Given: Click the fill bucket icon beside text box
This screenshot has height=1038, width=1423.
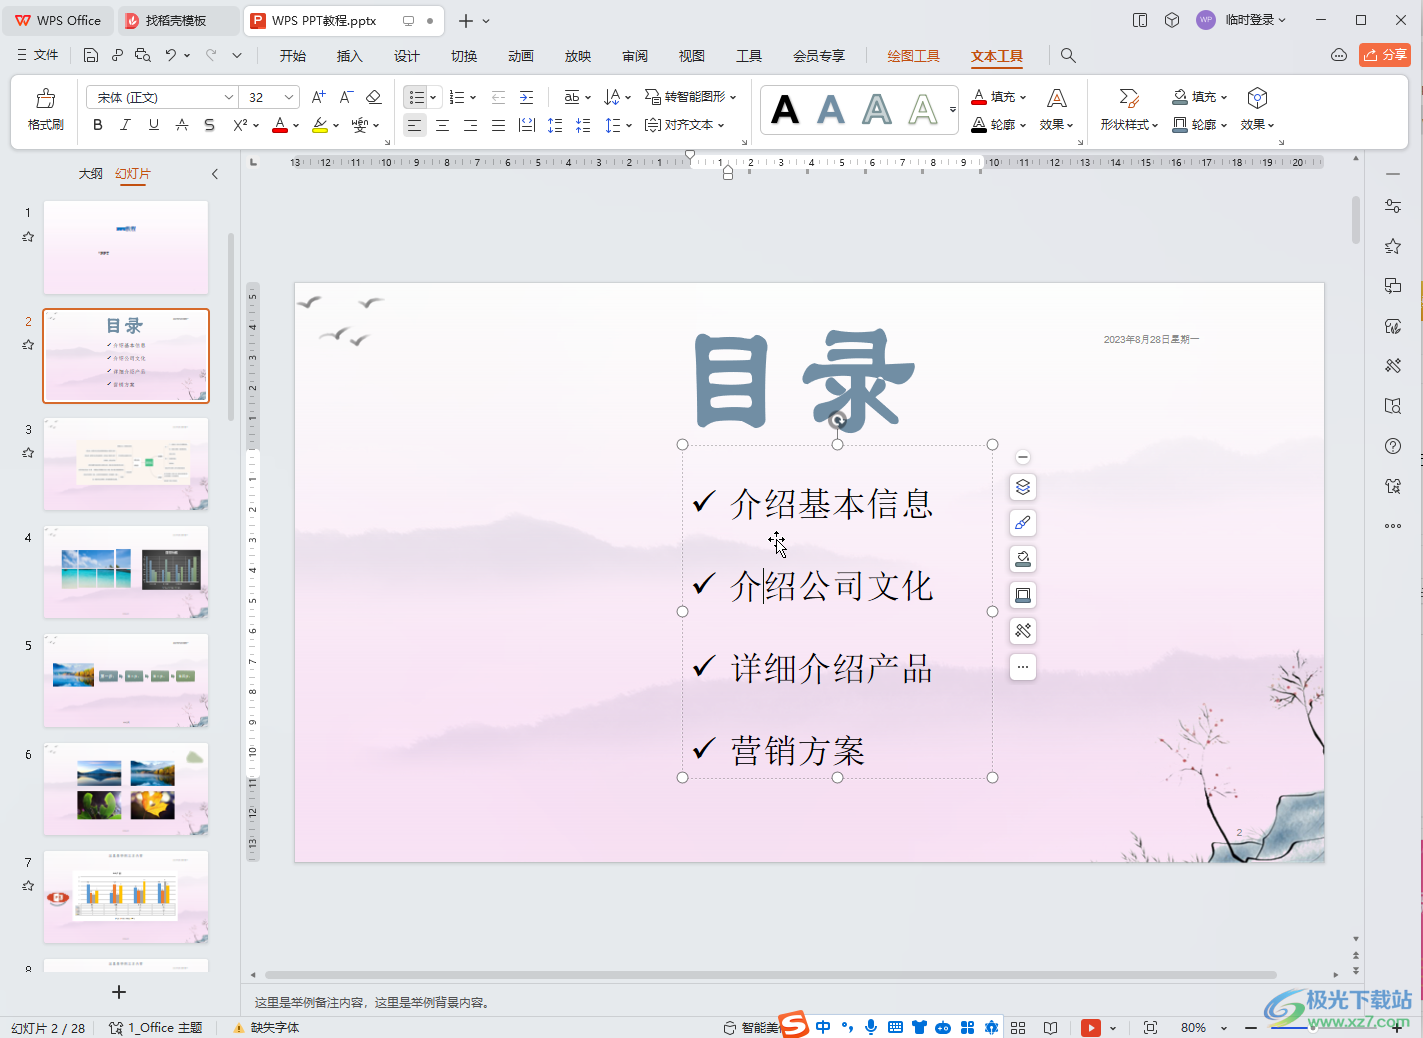Looking at the screenshot, I should [x=1023, y=559].
